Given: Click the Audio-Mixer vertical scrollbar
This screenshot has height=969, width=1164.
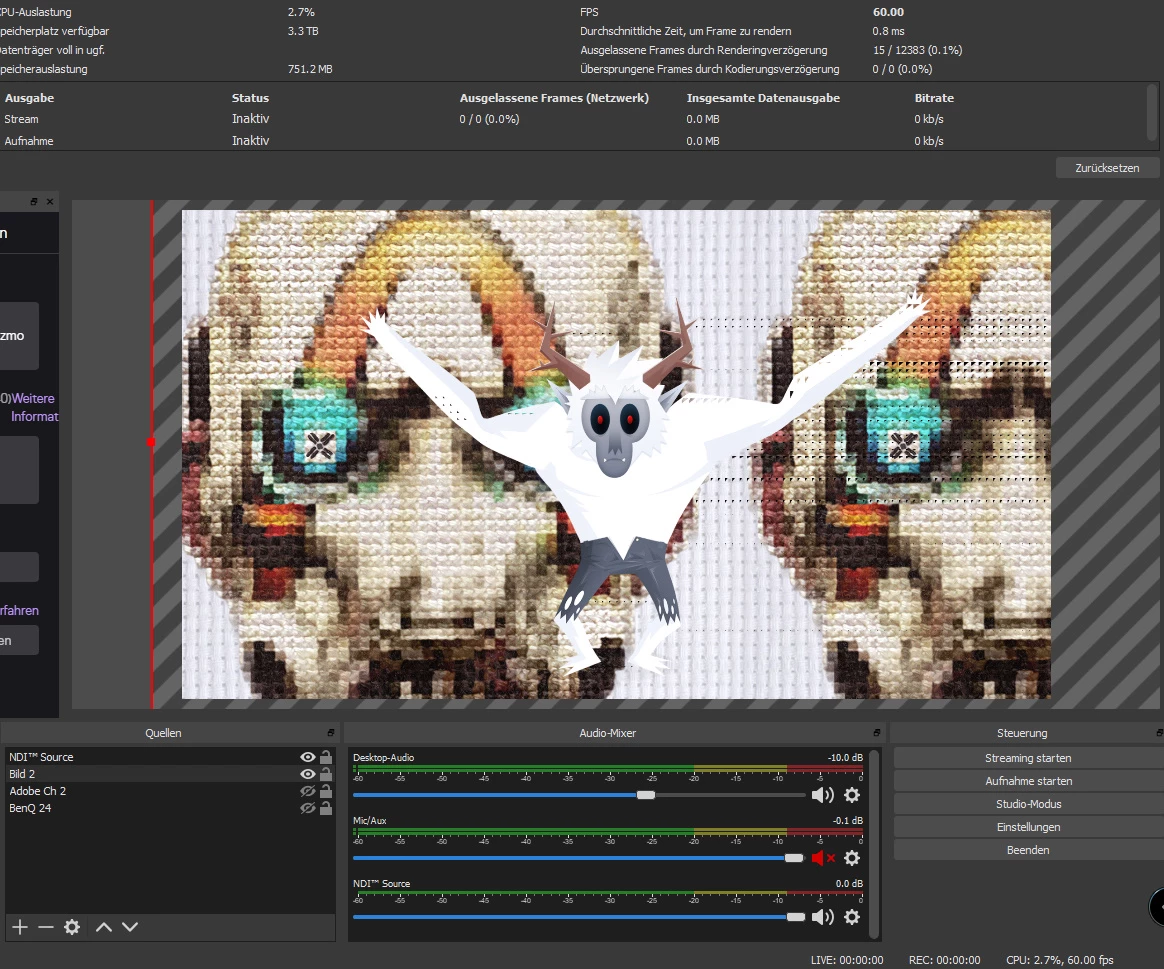Looking at the screenshot, I should (874, 843).
